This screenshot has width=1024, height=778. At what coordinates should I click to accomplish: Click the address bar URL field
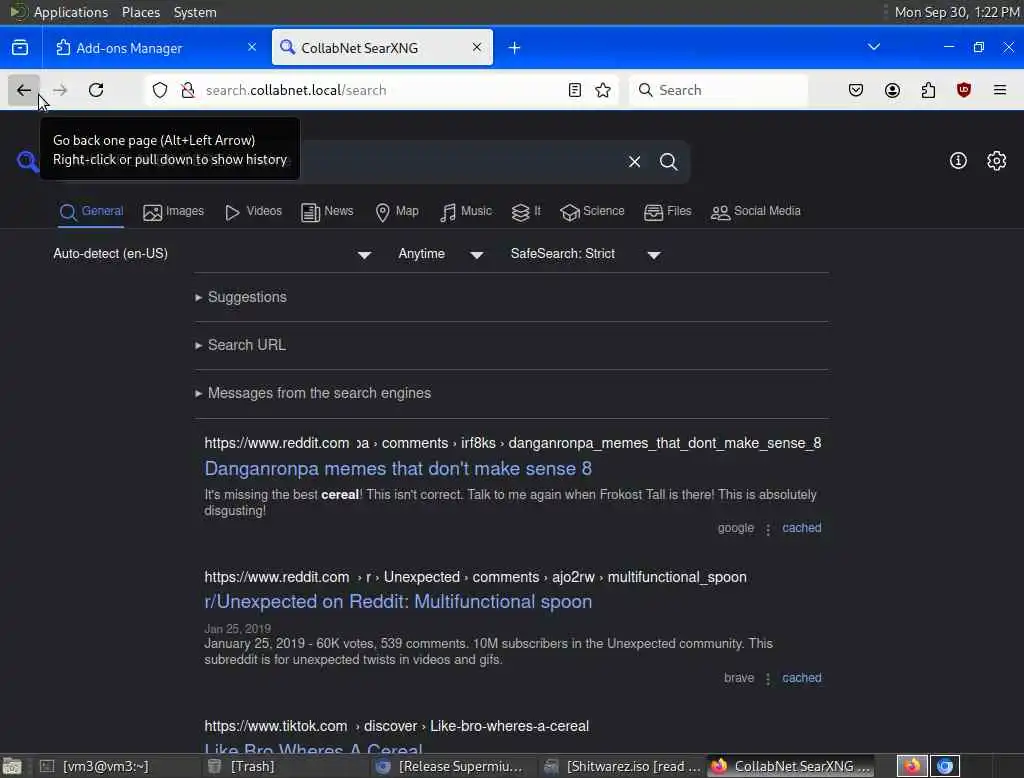click(382, 90)
